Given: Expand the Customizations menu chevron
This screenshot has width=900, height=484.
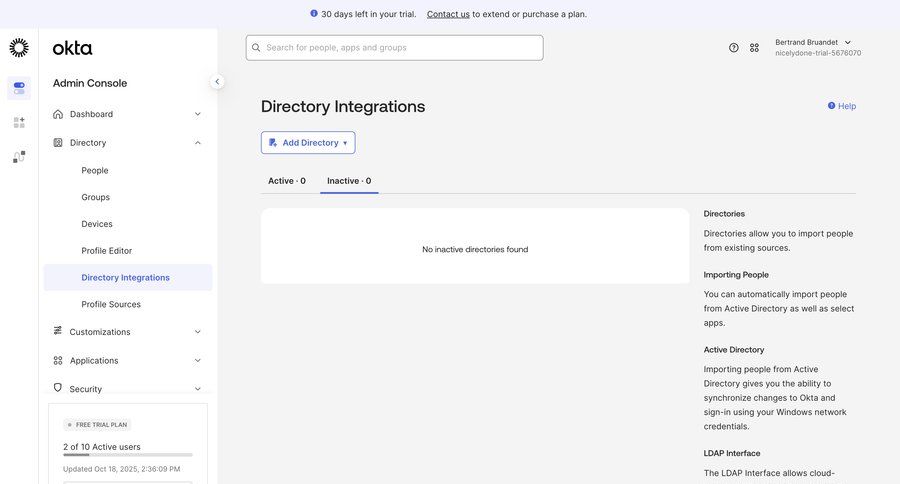Looking at the screenshot, I should [x=197, y=332].
